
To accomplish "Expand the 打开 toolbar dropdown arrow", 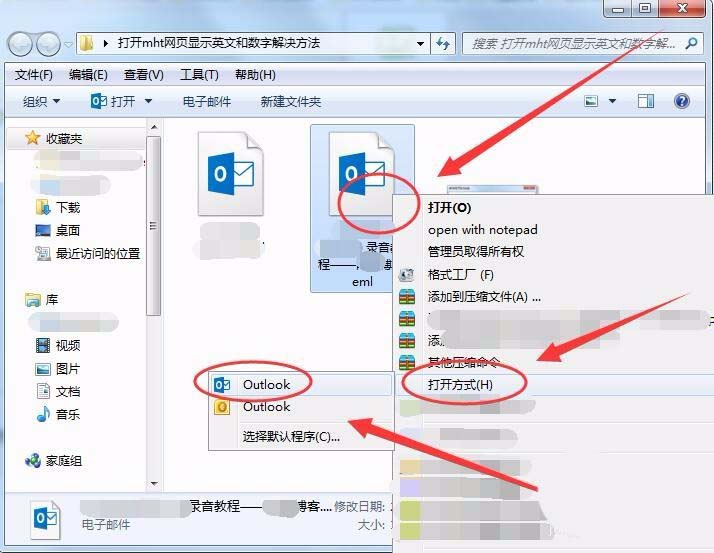I will [x=148, y=101].
